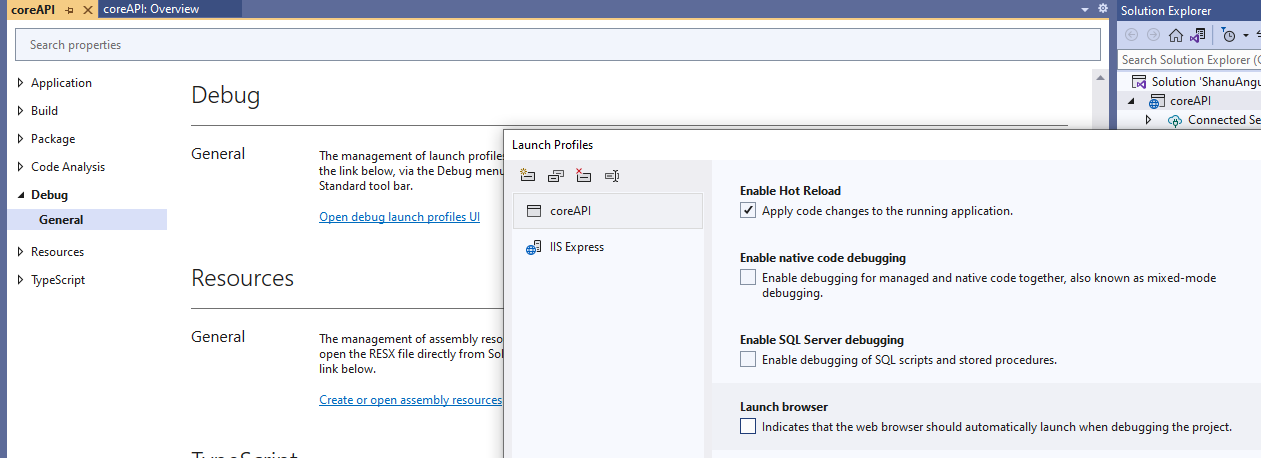This screenshot has width=1261, height=458.
Task: Switch views in Solution Explorer toolbar
Action: tap(1197, 35)
